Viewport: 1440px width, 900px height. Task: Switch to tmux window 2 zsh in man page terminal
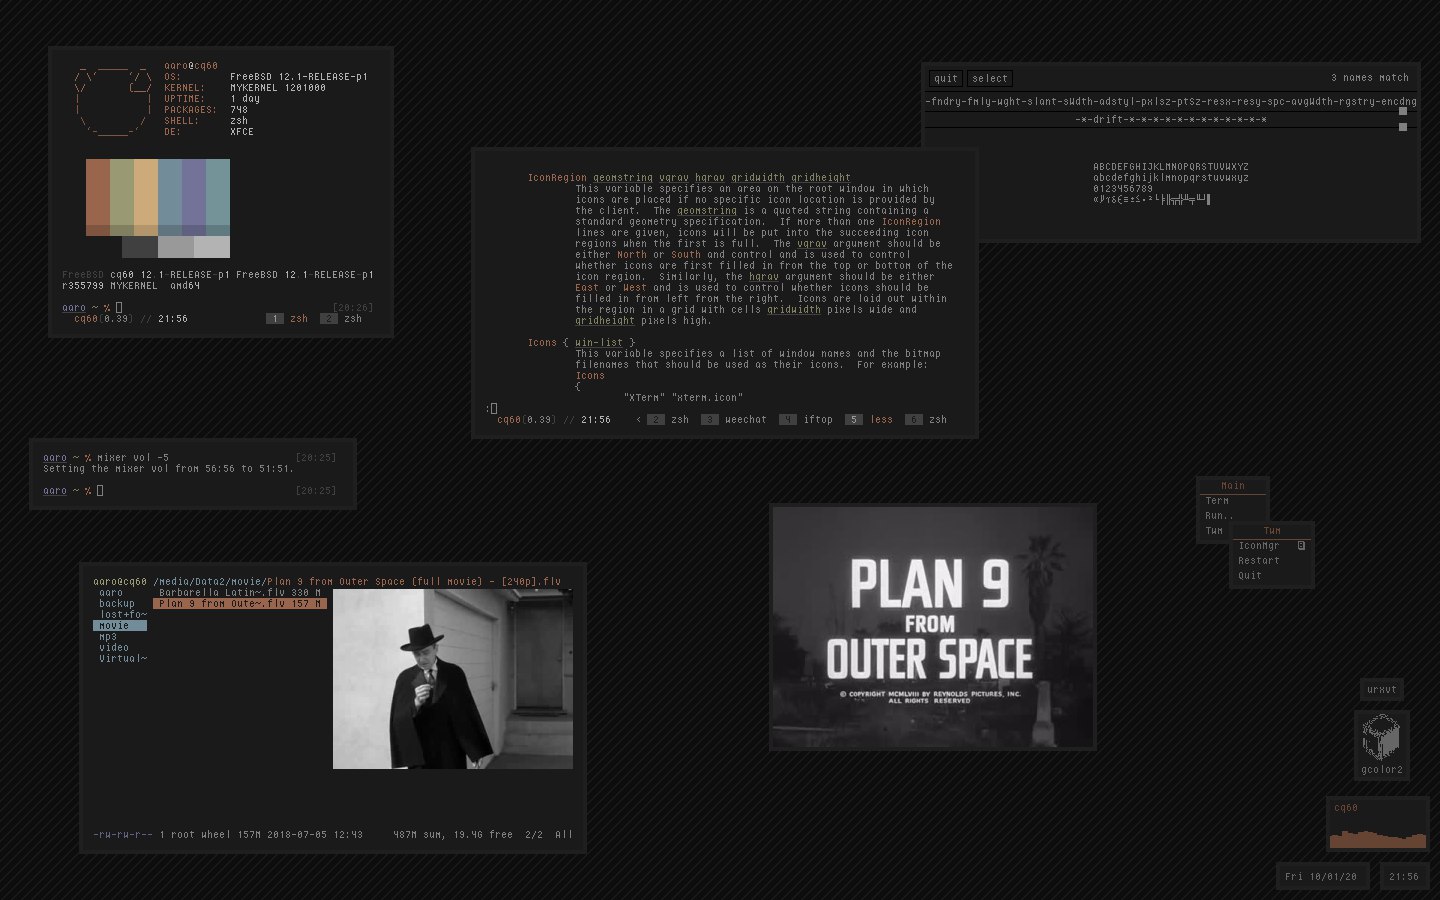pyautogui.click(x=668, y=420)
